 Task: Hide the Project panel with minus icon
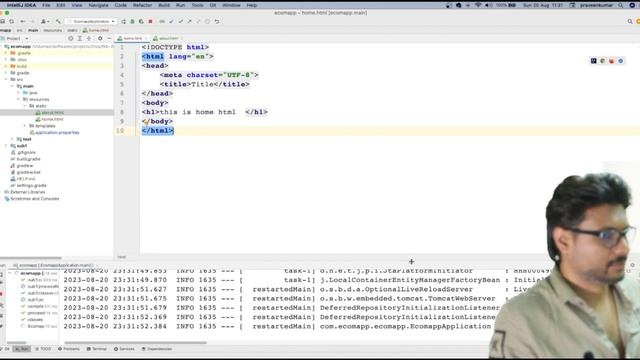(x=109, y=38)
